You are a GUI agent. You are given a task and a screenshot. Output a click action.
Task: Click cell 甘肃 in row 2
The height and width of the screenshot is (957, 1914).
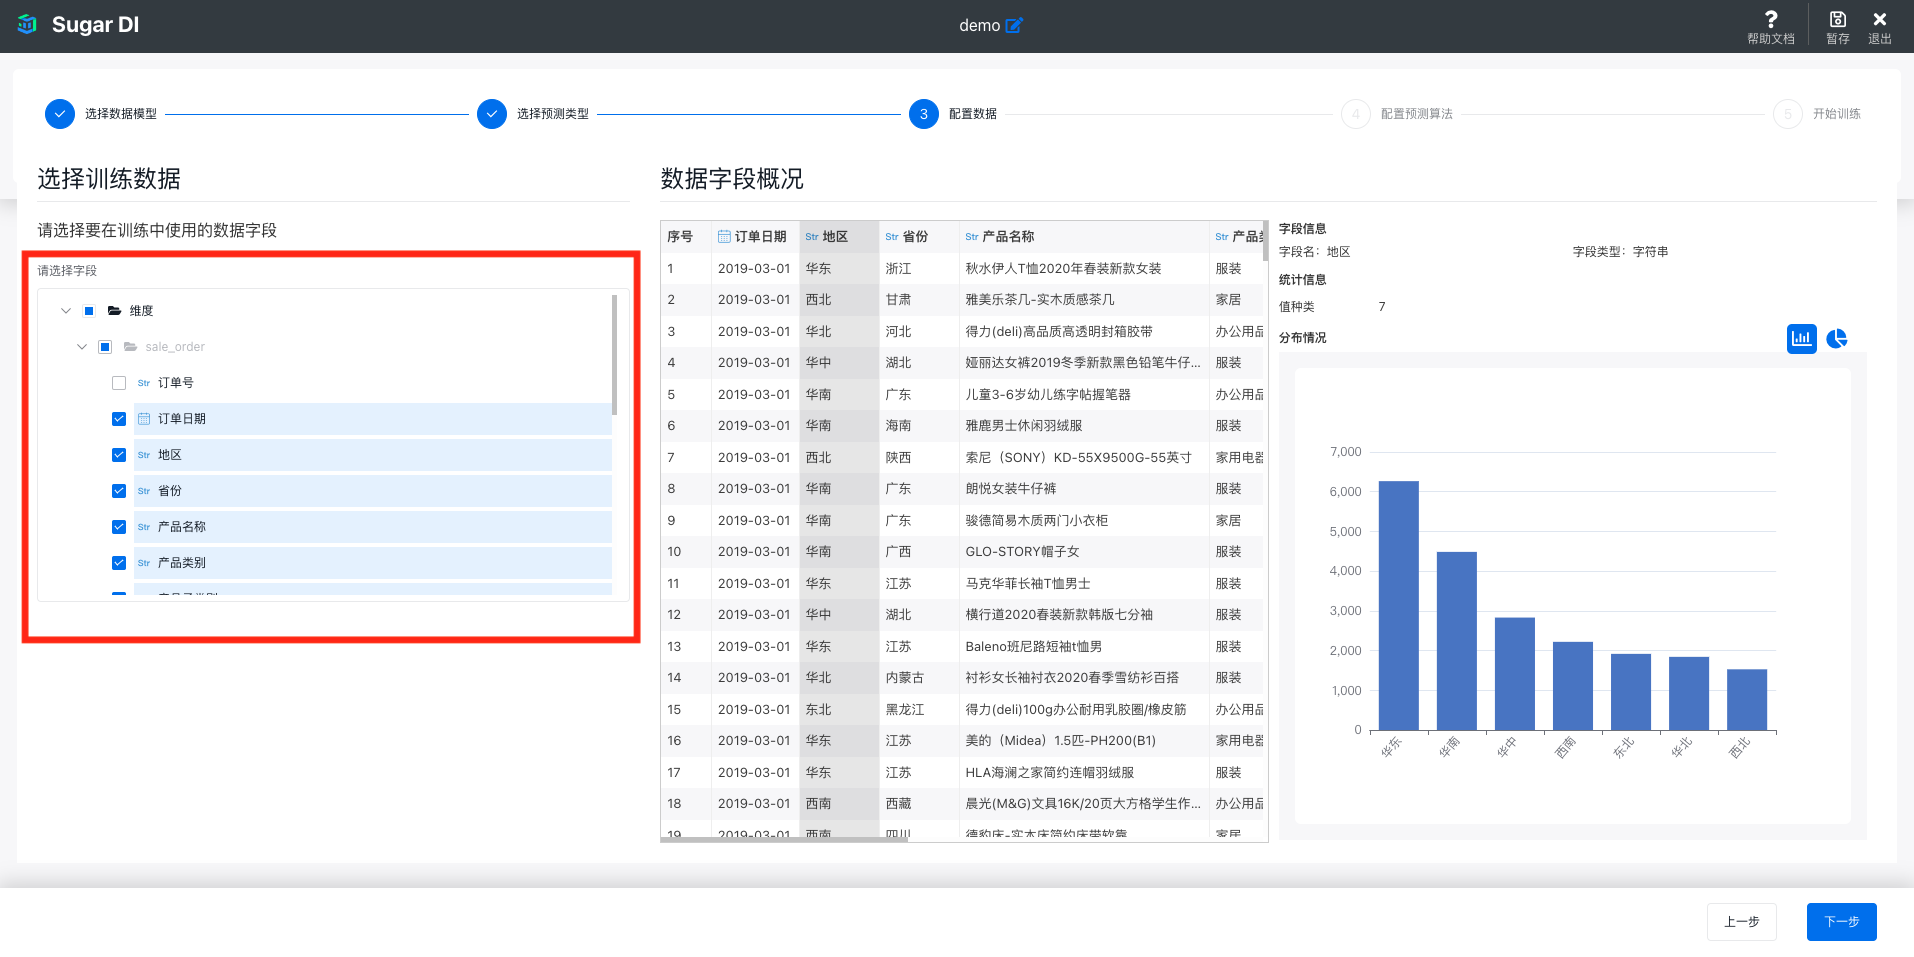(x=898, y=300)
